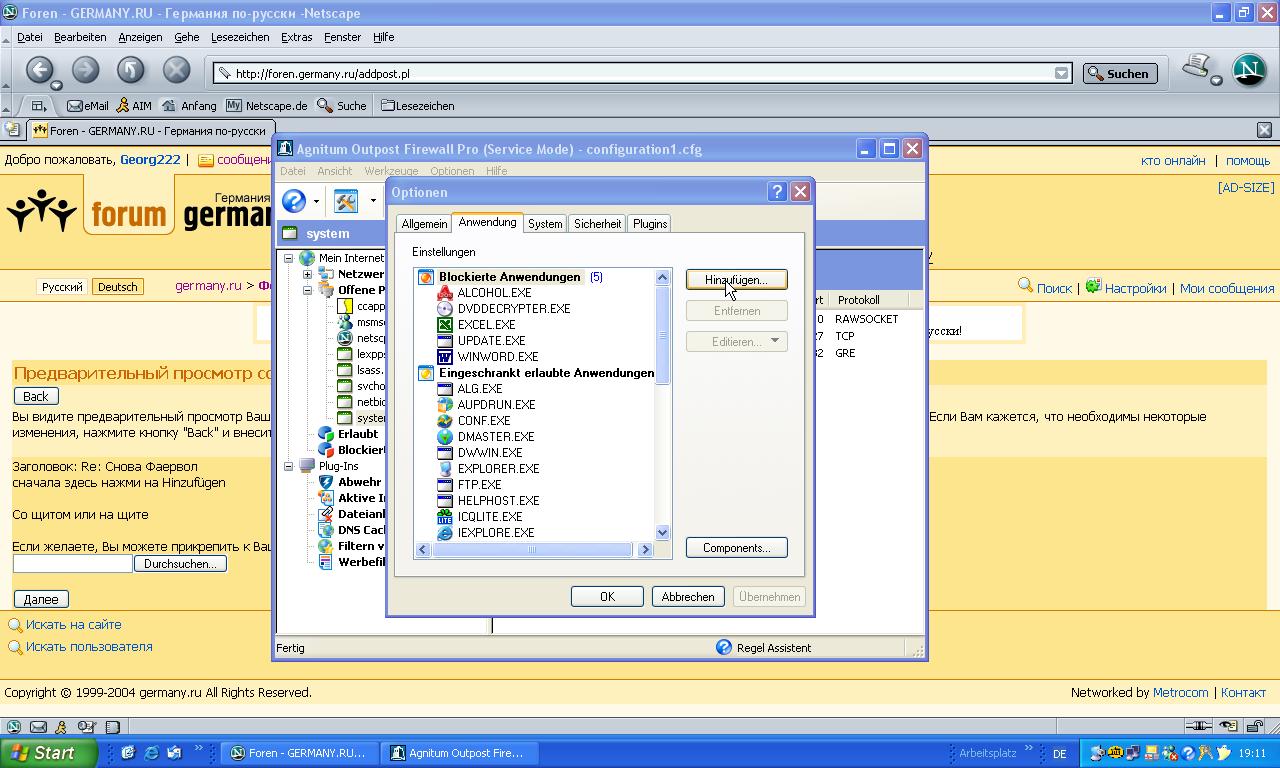This screenshot has height=768, width=1280.
Task: Click the Back button on forum page
Action: [x=36, y=396]
